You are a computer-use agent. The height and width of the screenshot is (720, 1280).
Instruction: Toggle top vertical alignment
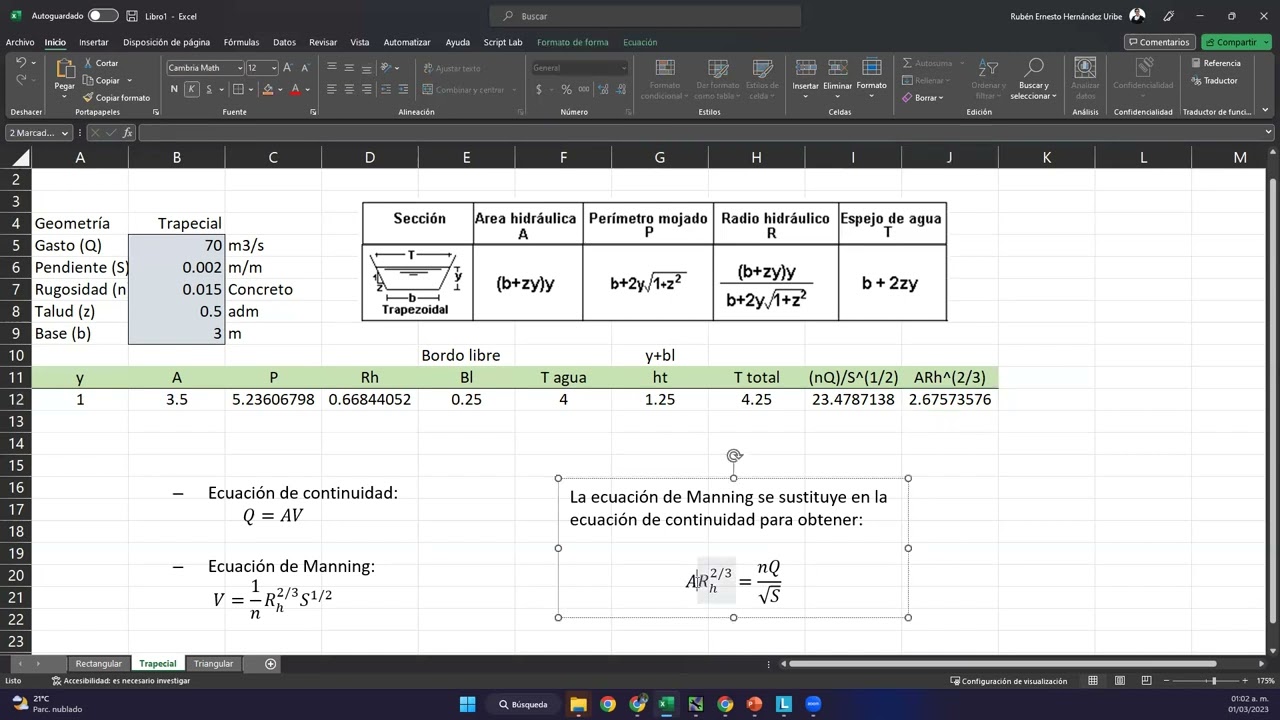(x=333, y=68)
